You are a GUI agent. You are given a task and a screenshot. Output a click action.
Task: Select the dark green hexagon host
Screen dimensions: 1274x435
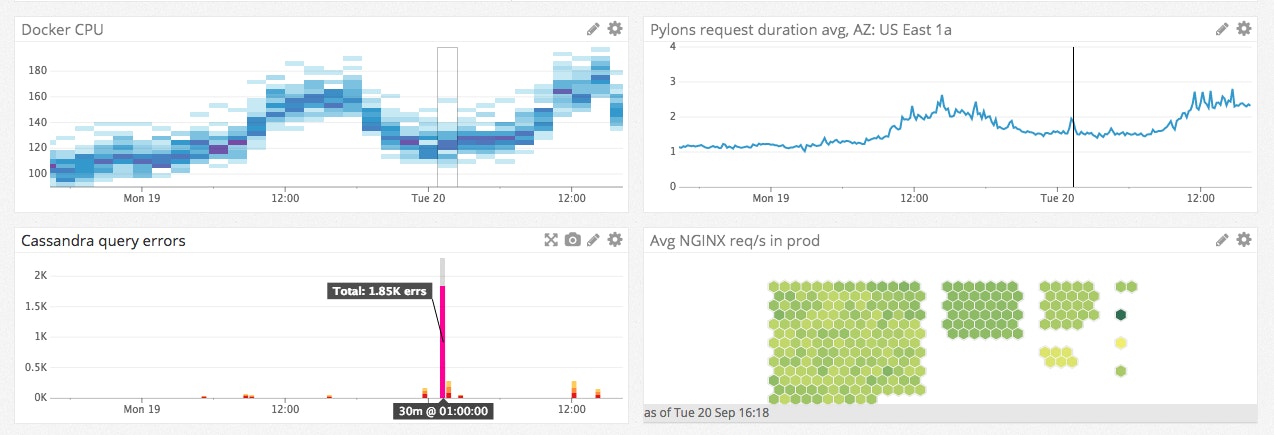pyautogui.click(x=1121, y=315)
